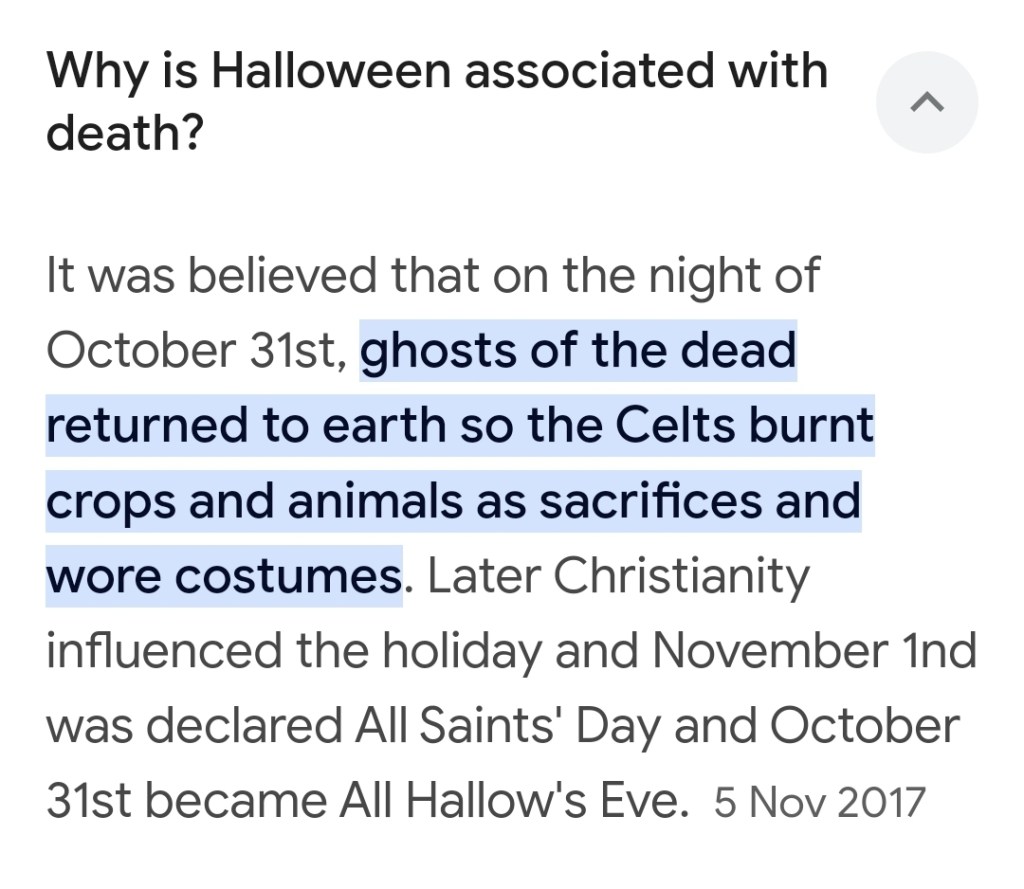Click the word "death?" in the question

pyautogui.click(x=120, y=131)
